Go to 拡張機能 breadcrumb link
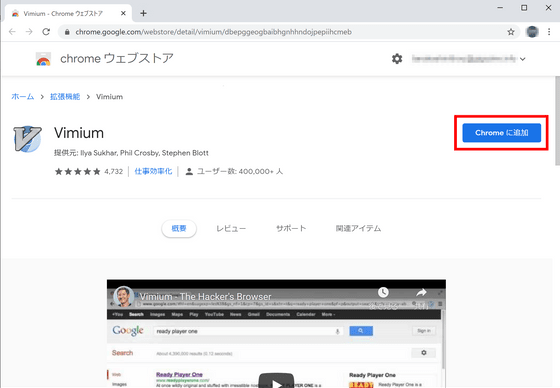 pyautogui.click(x=65, y=97)
